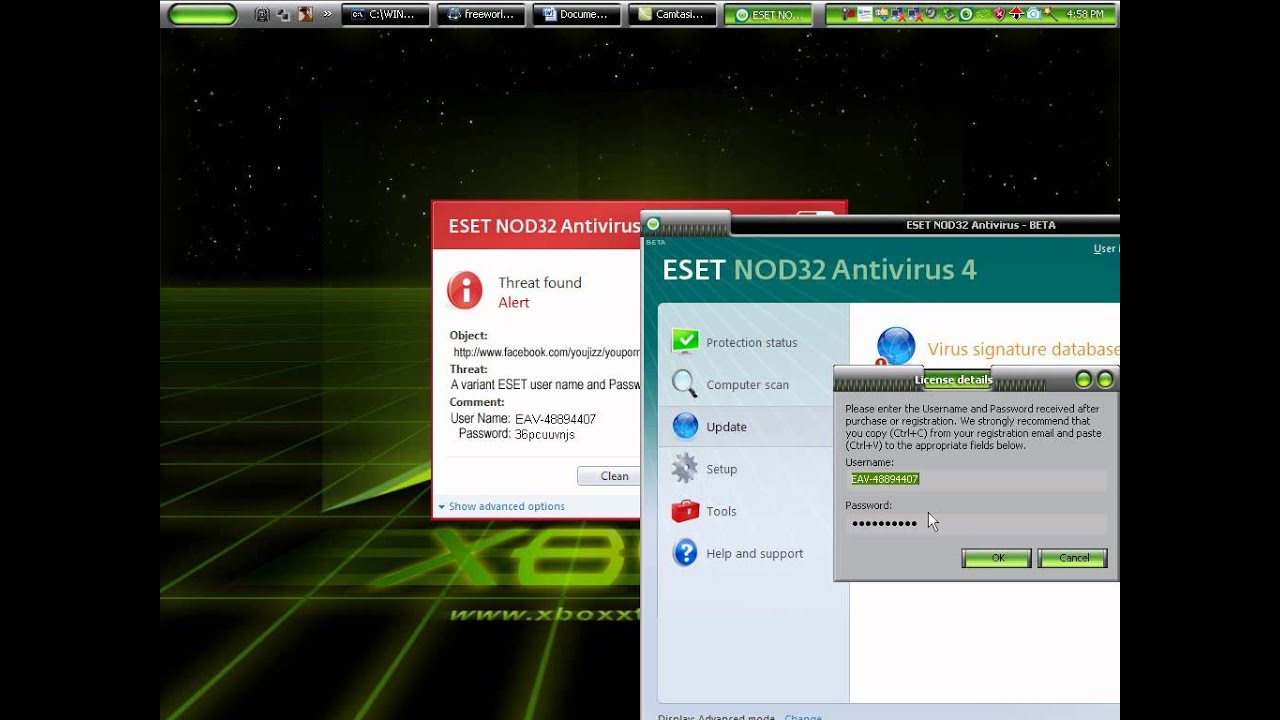Click the green Start button on taskbar
The height and width of the screenshot is (720, 1280).
[203, 14]
